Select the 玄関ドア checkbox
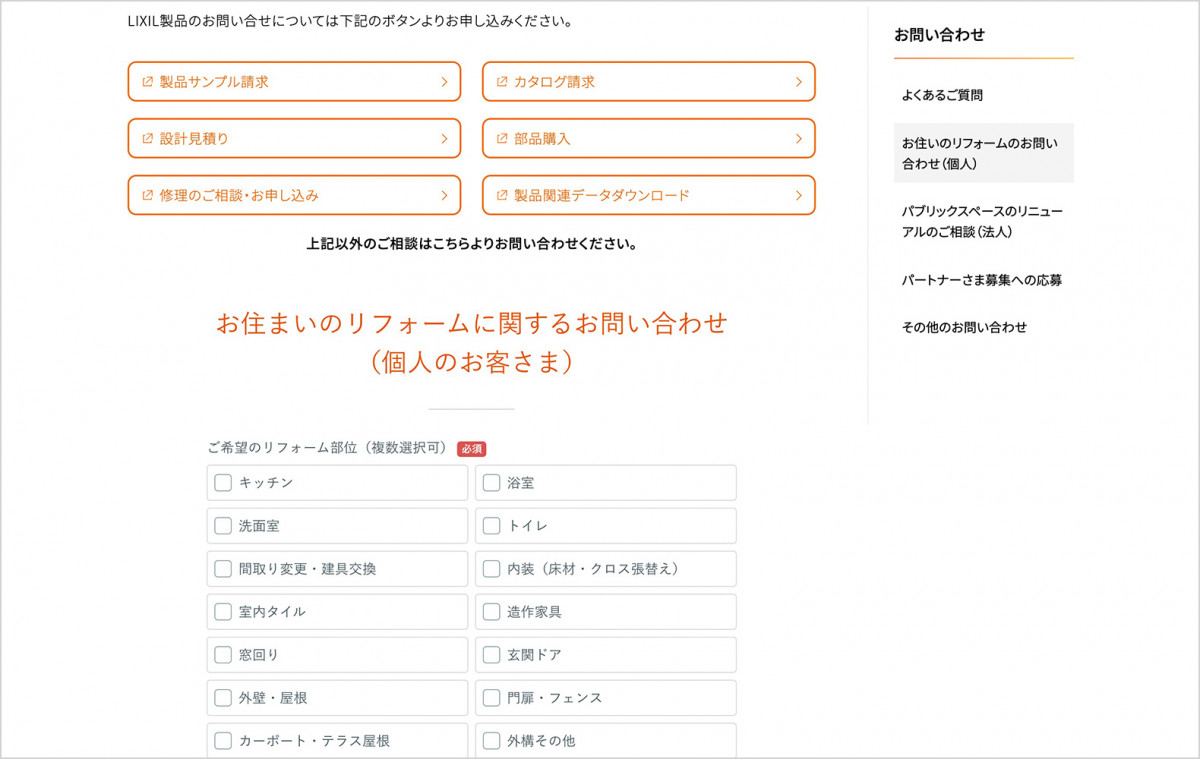The image size is (1200, 759). (491, 655)
